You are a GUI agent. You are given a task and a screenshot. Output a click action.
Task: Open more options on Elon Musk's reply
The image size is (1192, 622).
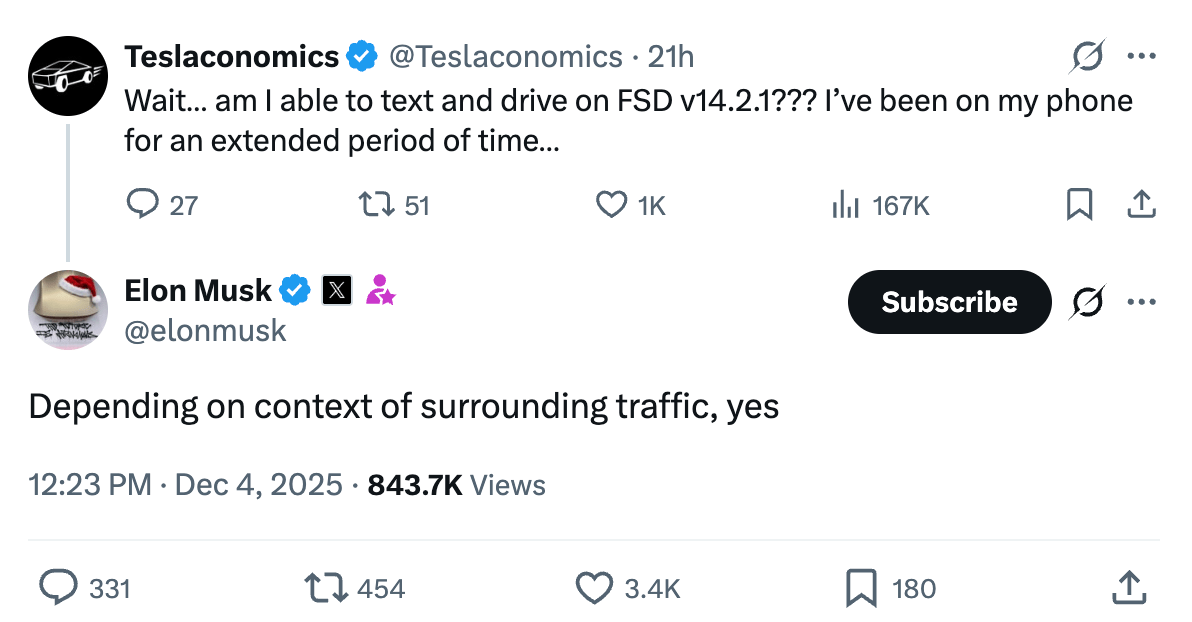click(1141, 302)
